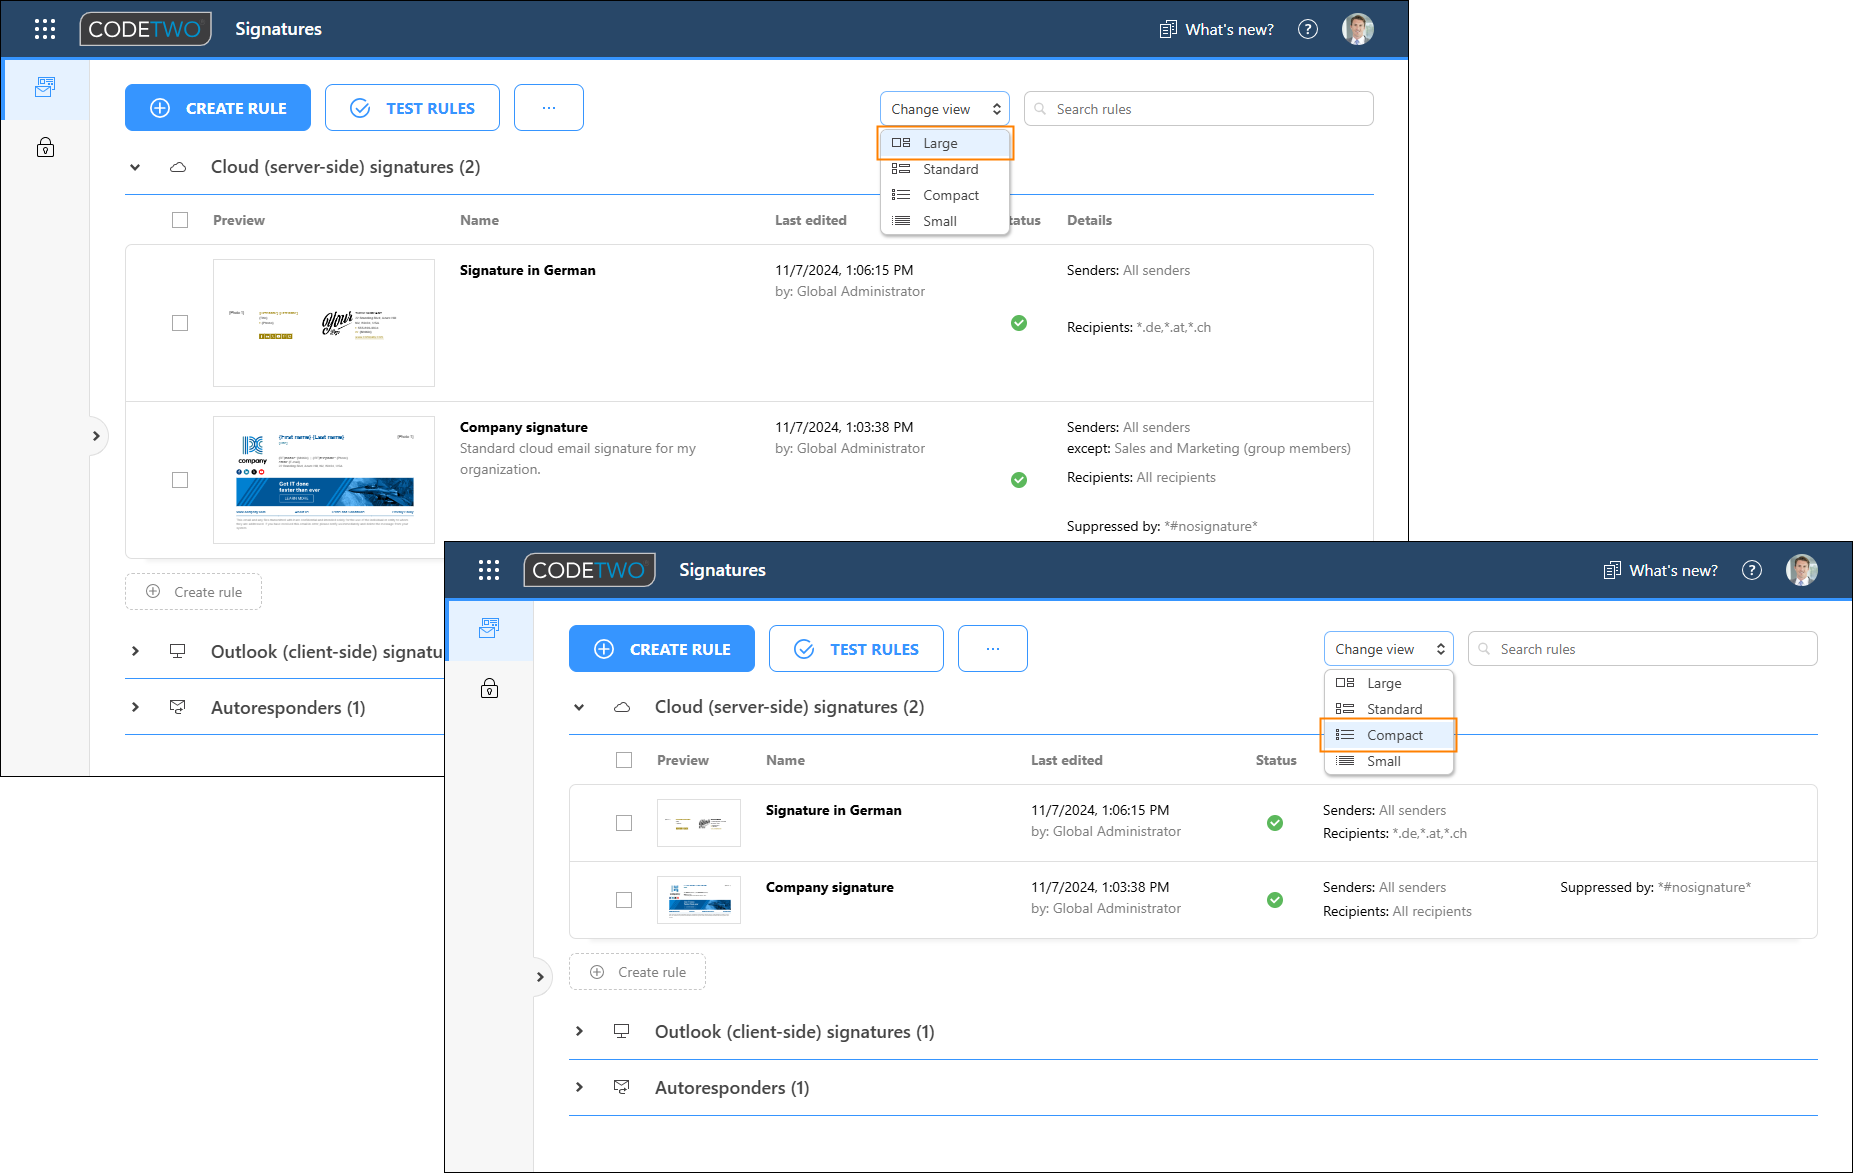Viewport: 1853px width, 1173px height.
Task: Click CREATE RULE button in back window
Action: click(218, 108)
